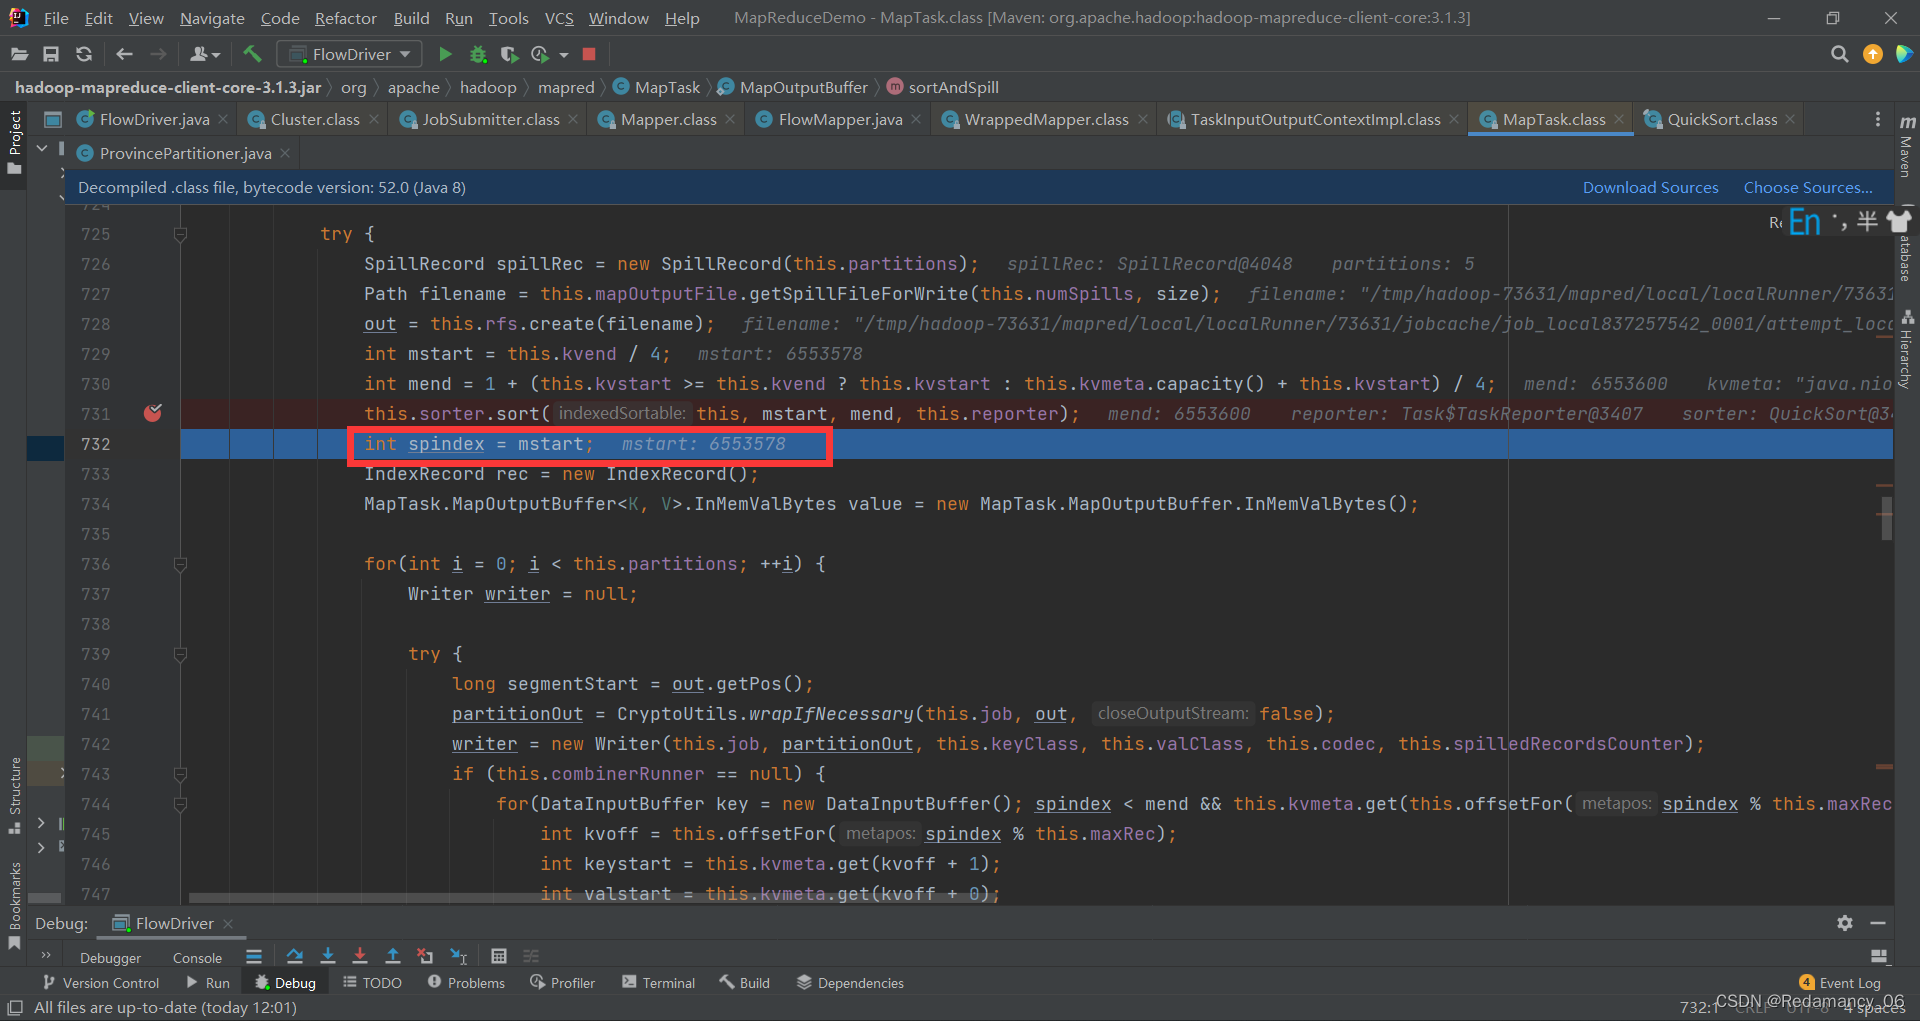This screenshot has width=1920, height=1021.
Task: Click the Step Over debugger icon
Action: 294,956
